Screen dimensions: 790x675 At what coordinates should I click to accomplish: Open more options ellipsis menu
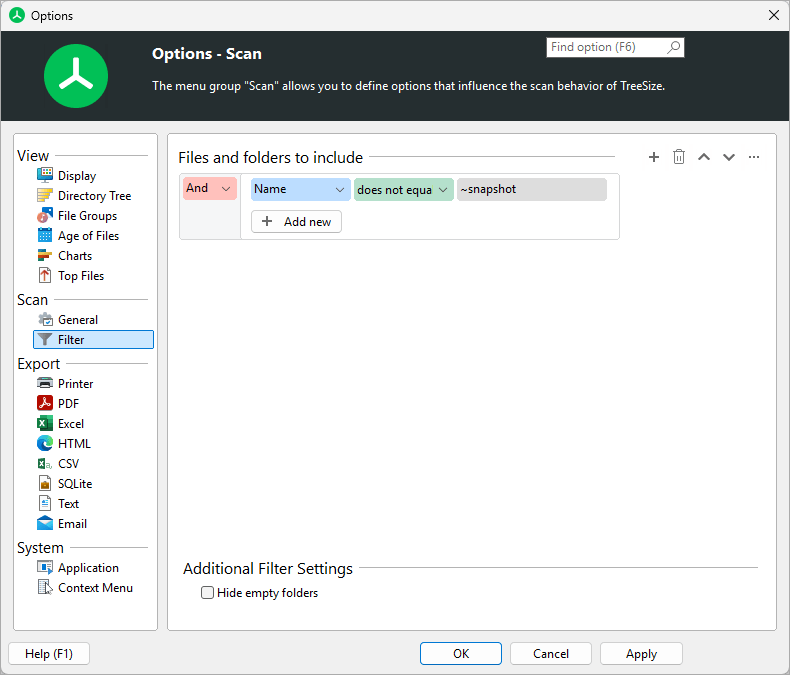(x=754, y=157)
